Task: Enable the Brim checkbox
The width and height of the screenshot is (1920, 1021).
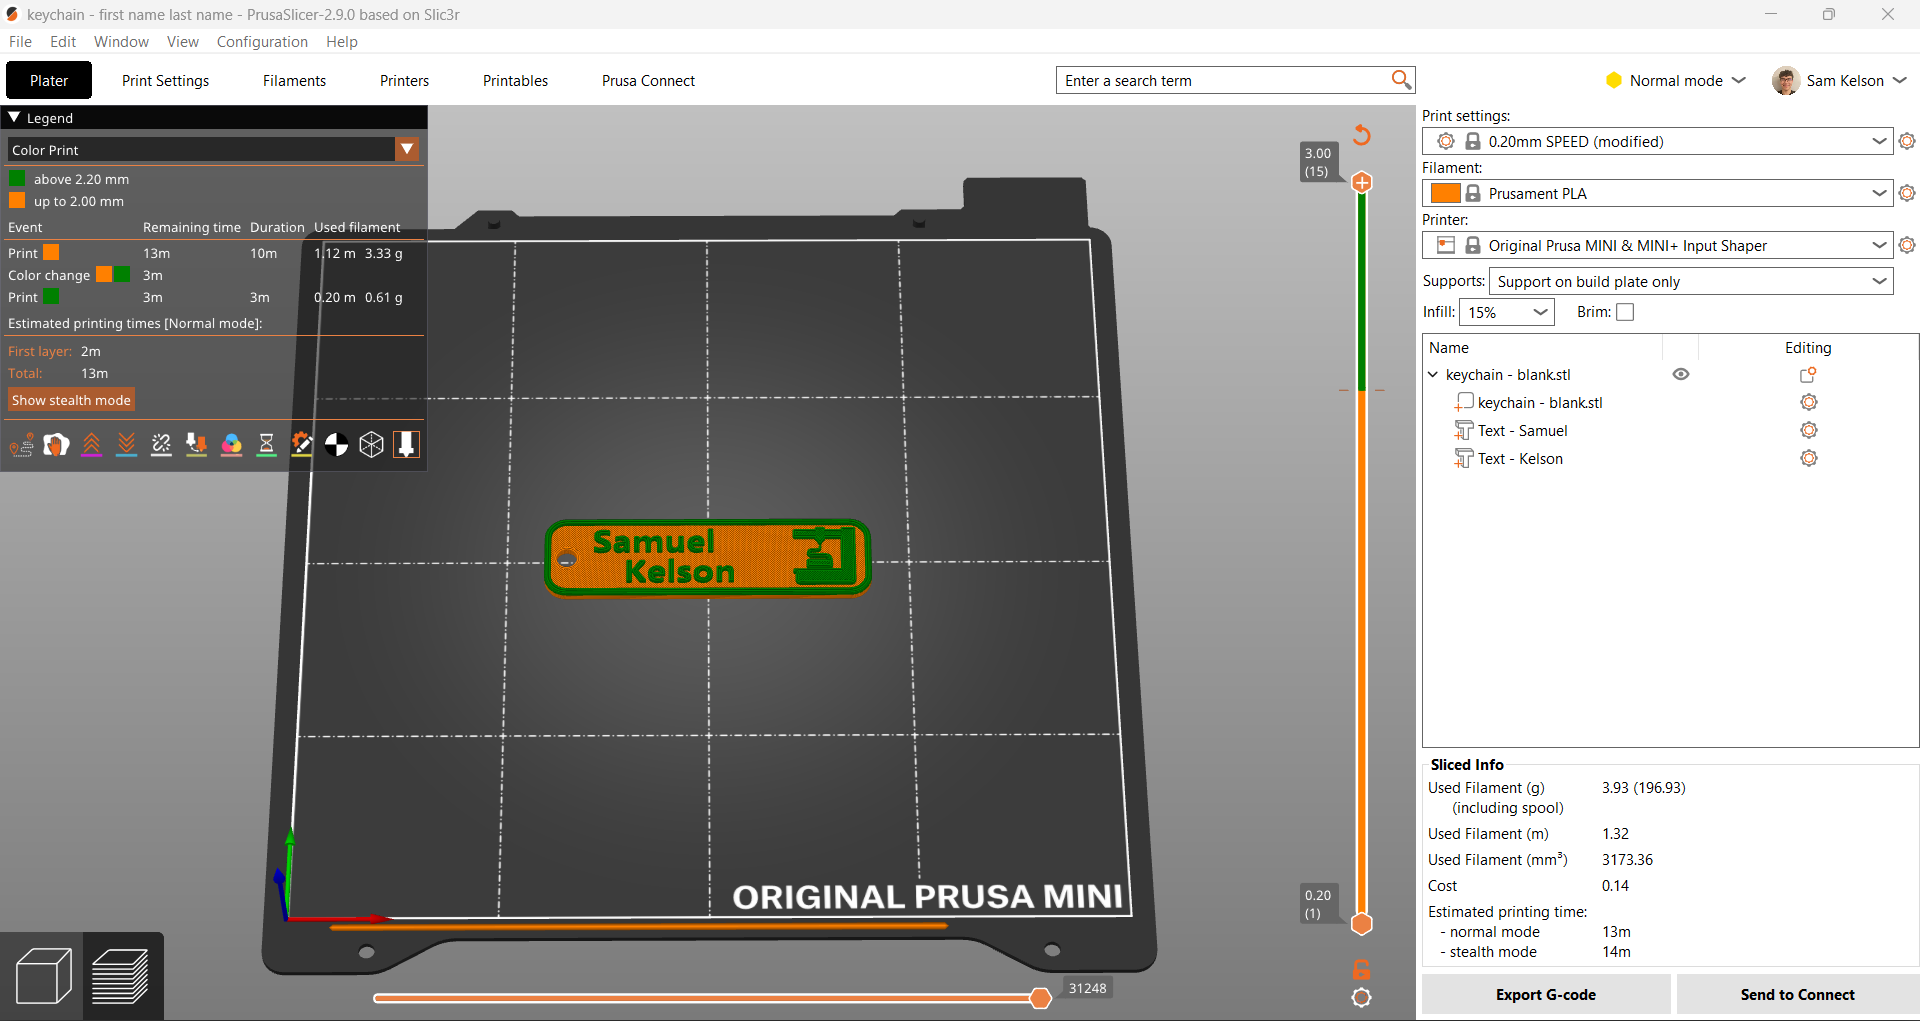Action: pos(1625,312)
